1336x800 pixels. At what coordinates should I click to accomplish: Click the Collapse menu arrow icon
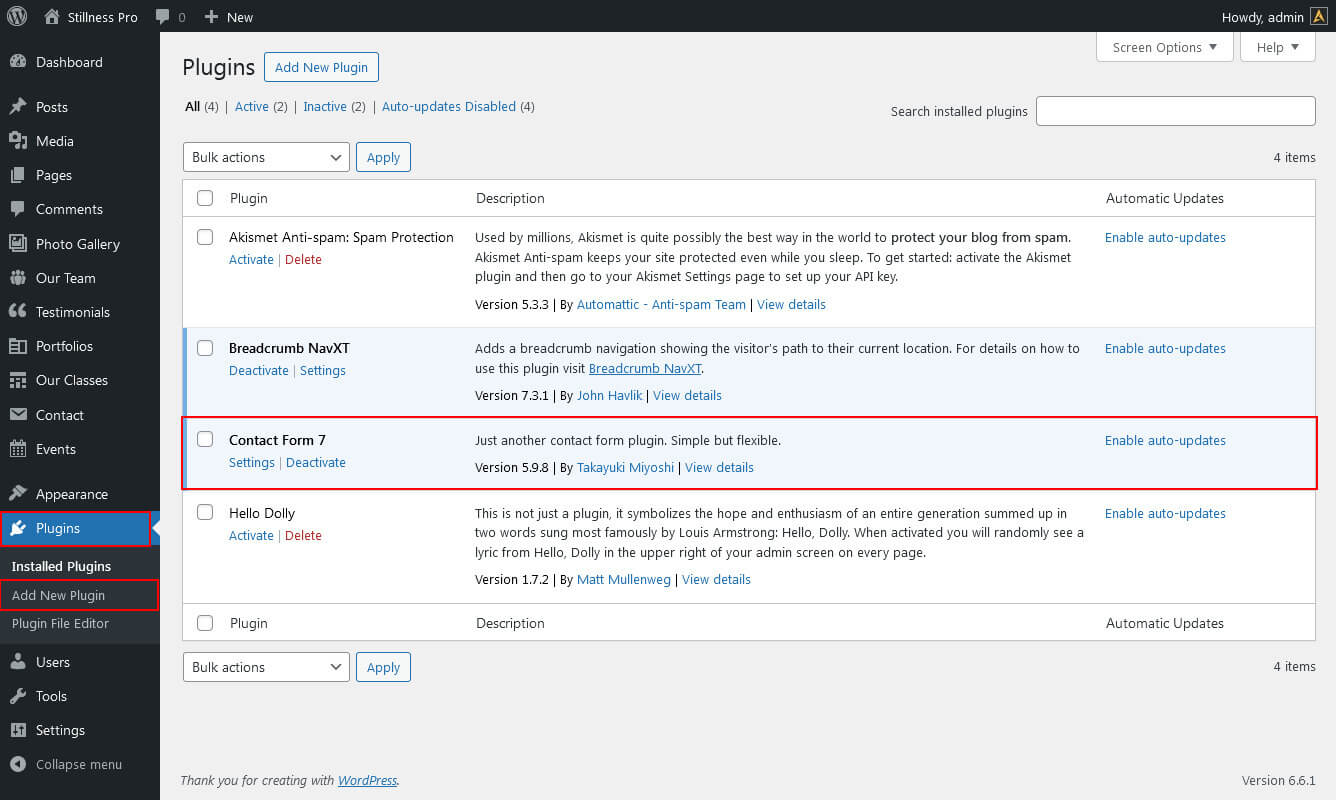tap(18, 764)
